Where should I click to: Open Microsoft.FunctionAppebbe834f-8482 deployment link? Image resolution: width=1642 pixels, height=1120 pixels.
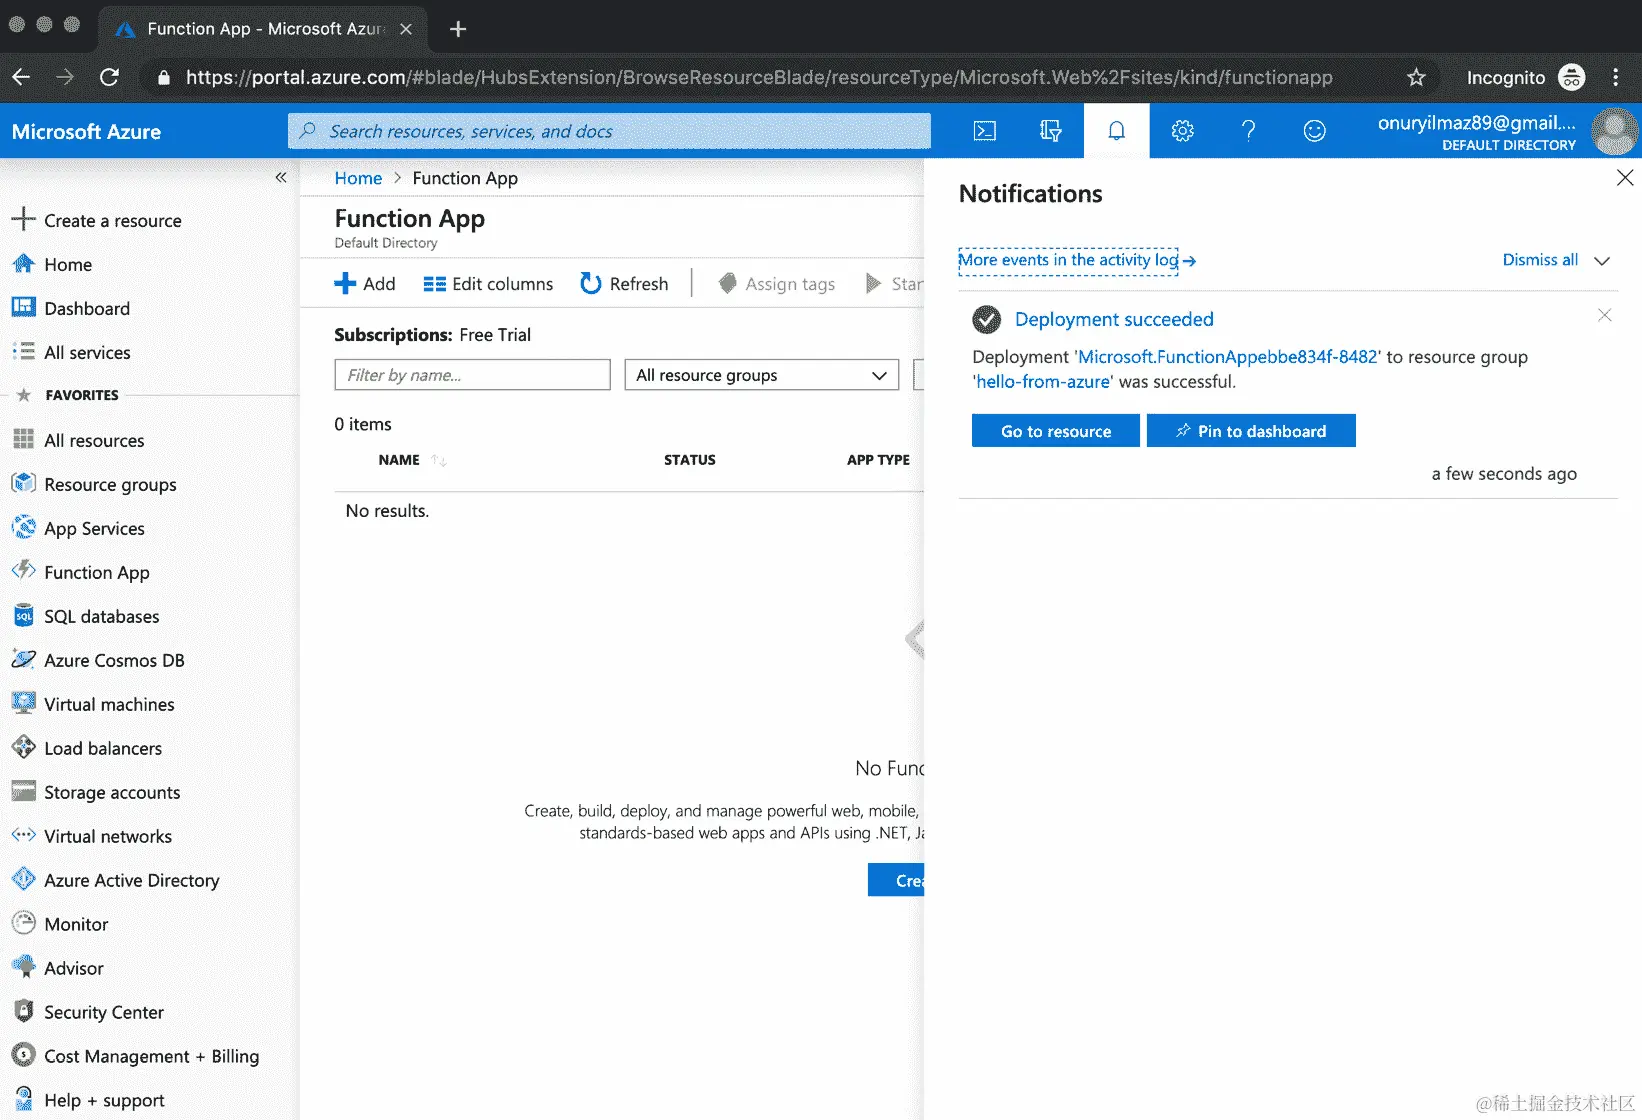(x=1228, y=357)
